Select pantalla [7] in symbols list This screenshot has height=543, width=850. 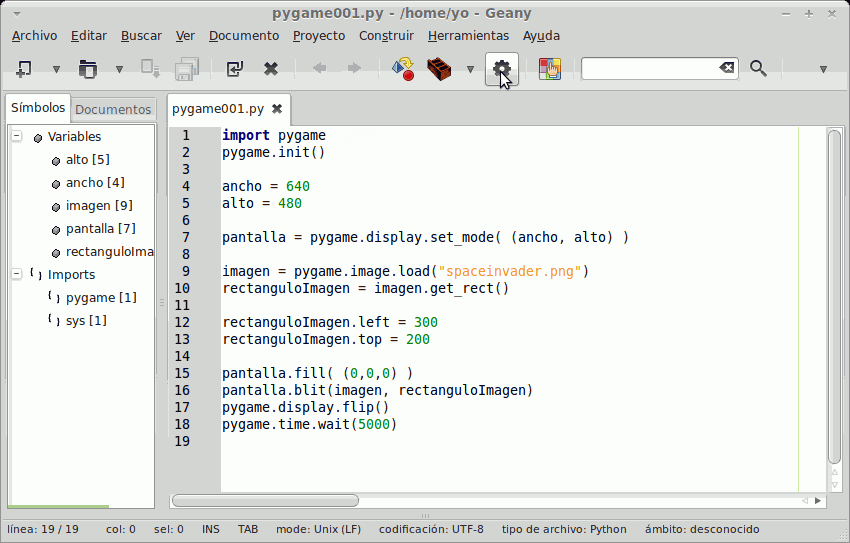click(x=100, y=229)
